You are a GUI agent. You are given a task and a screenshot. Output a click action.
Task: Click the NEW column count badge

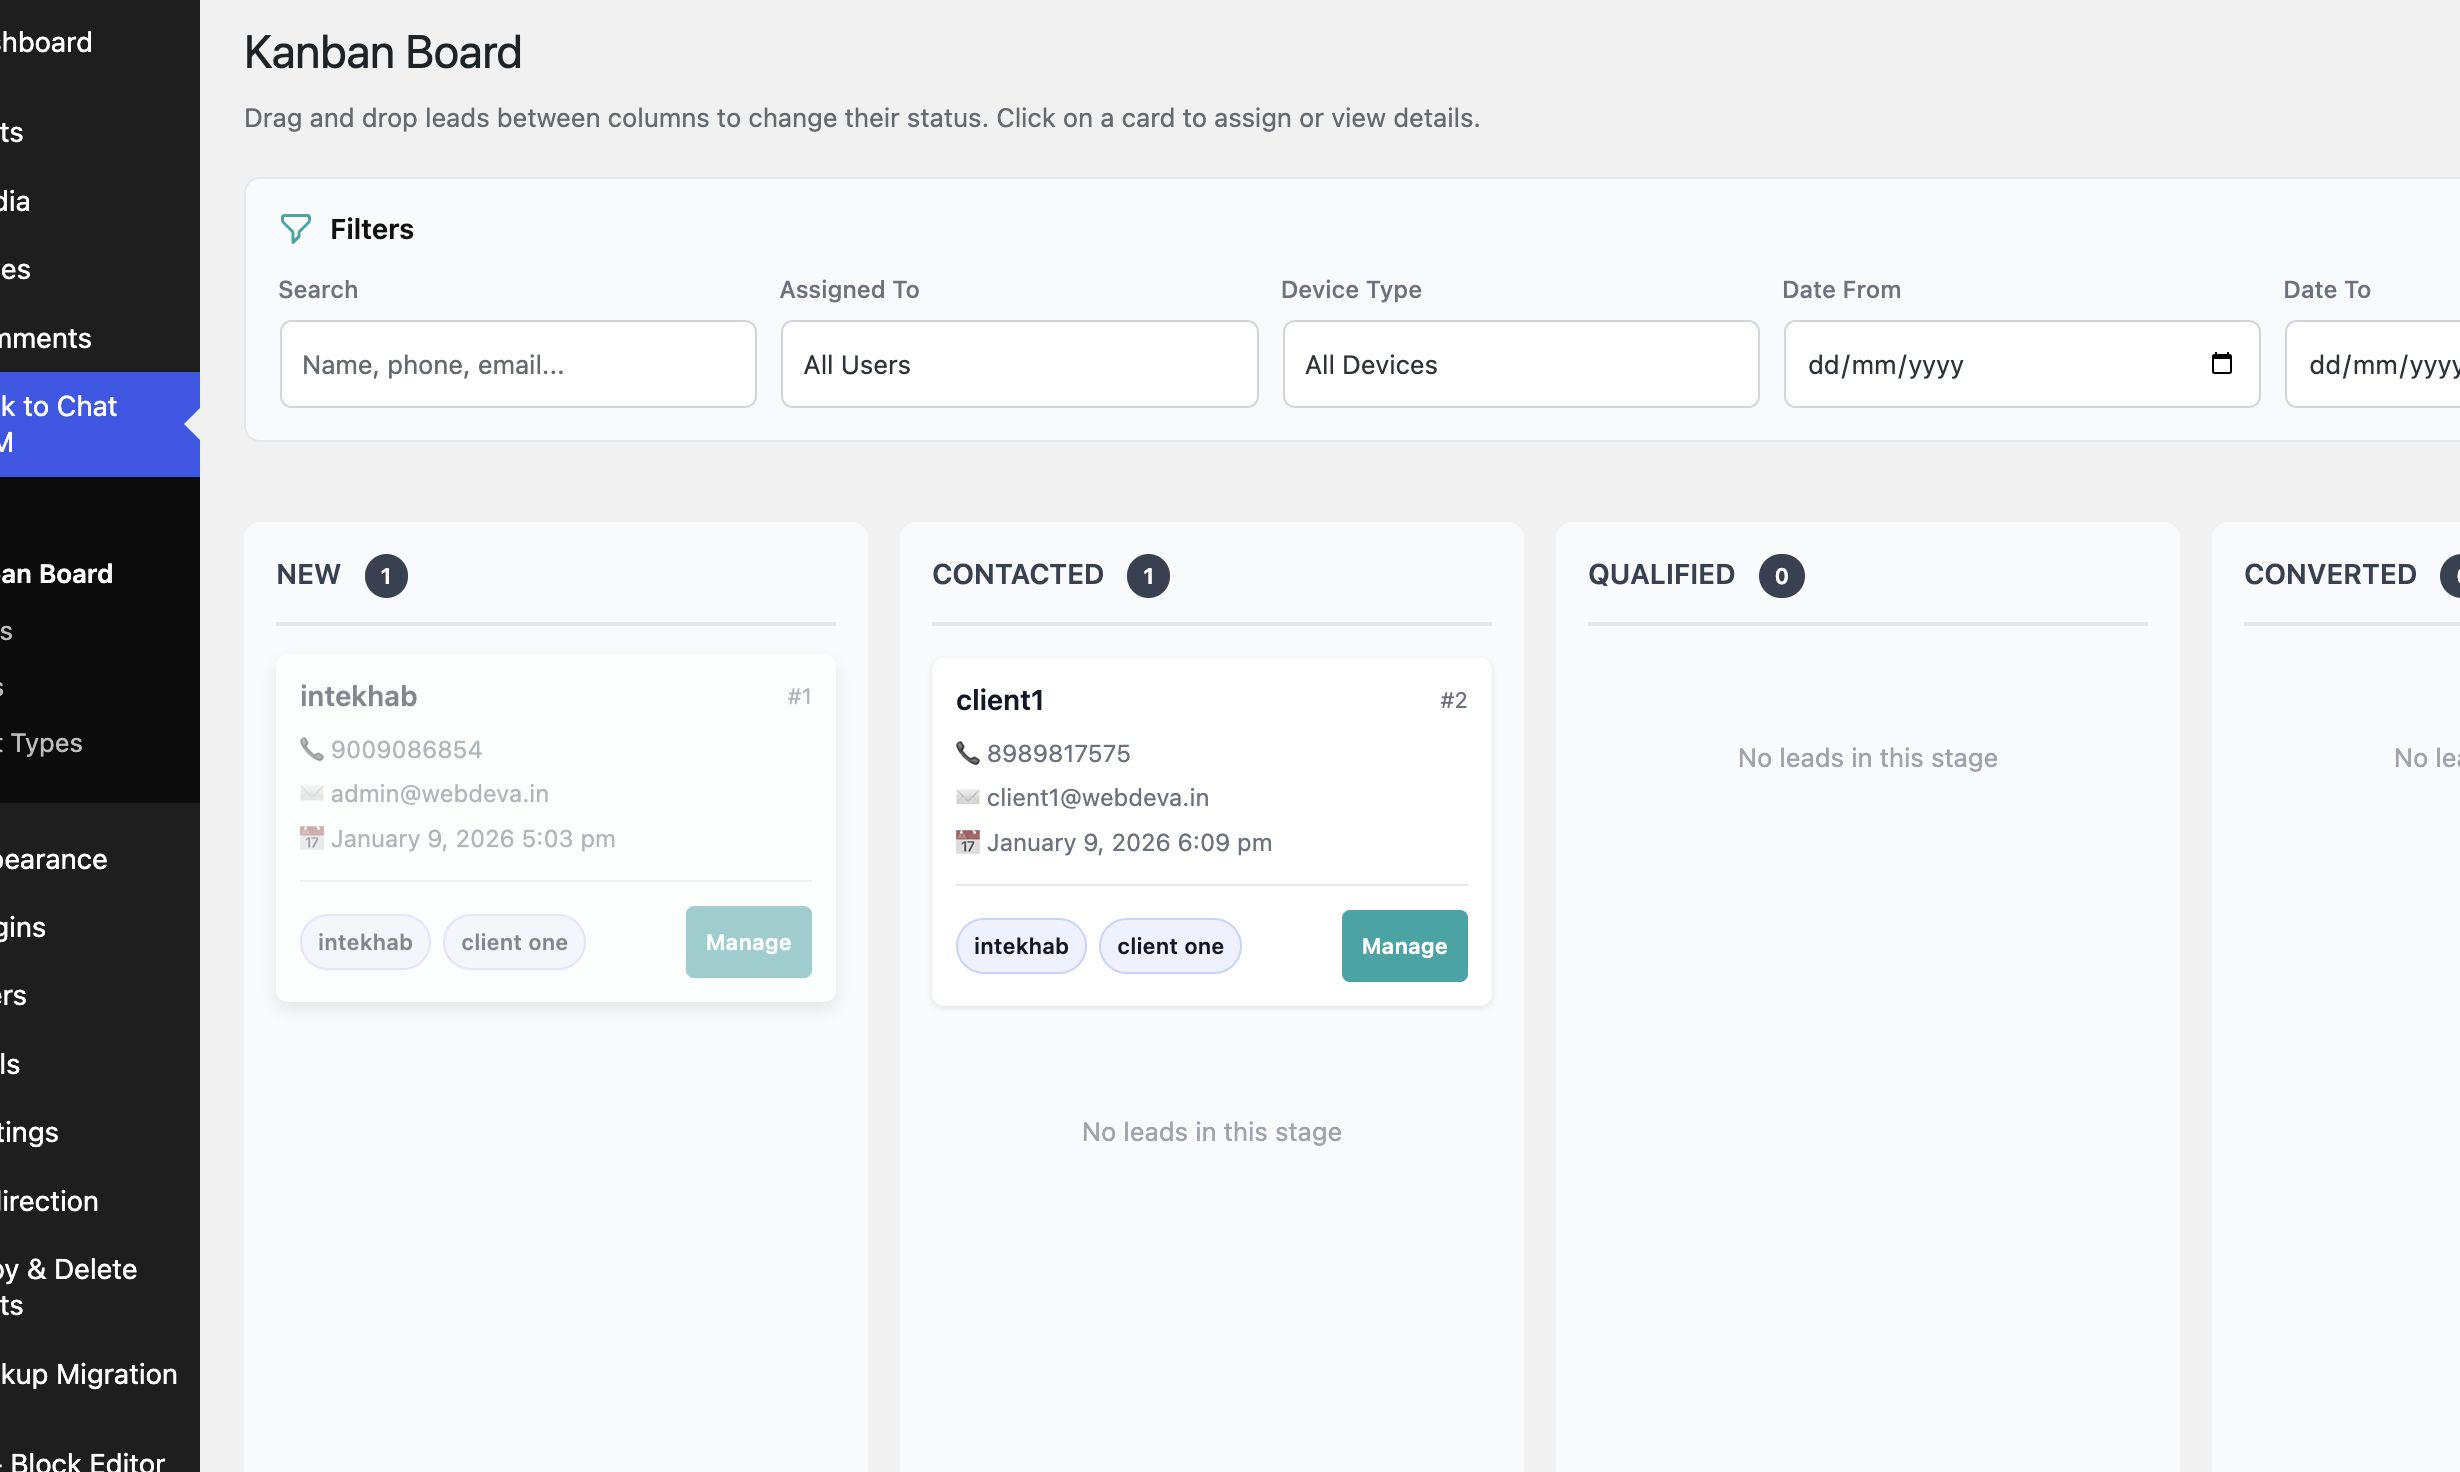coord(386,576)
